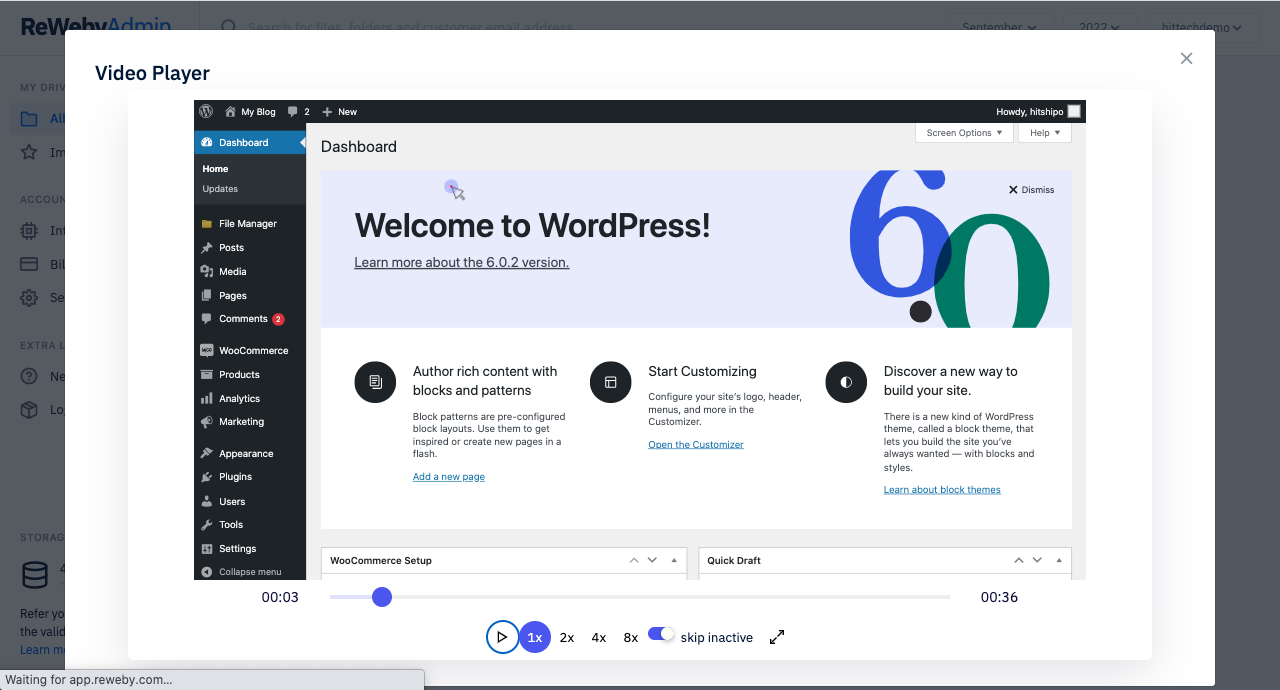Click the Learn about block themes link

point(942,490)
